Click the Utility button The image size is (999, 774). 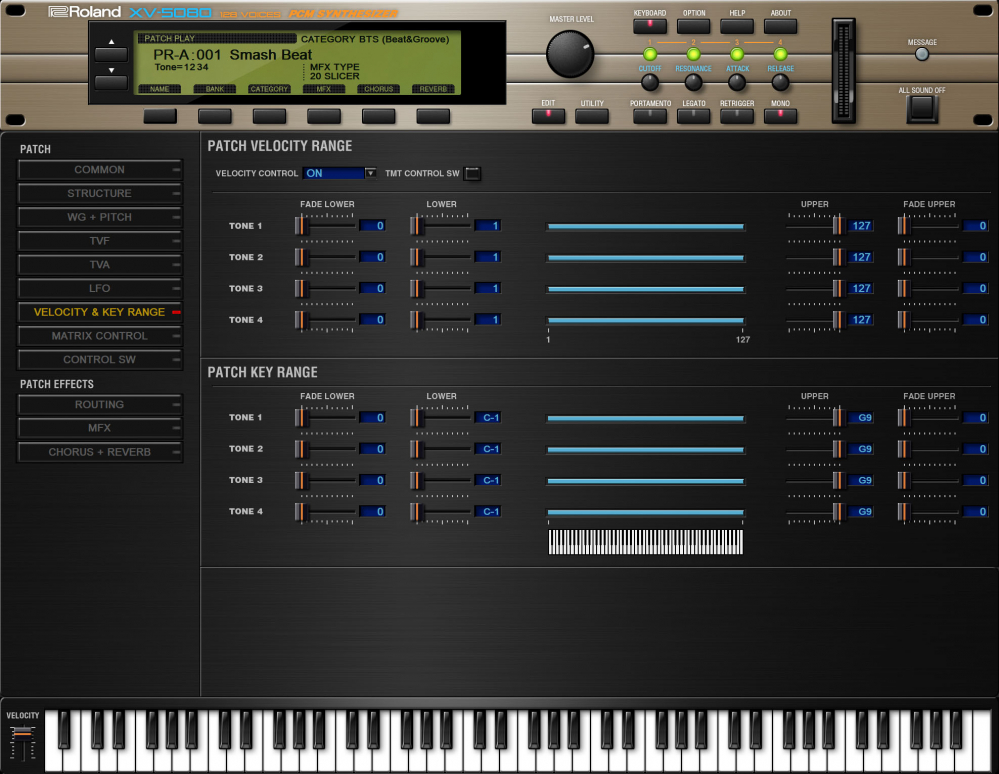[x=592, y=116]
